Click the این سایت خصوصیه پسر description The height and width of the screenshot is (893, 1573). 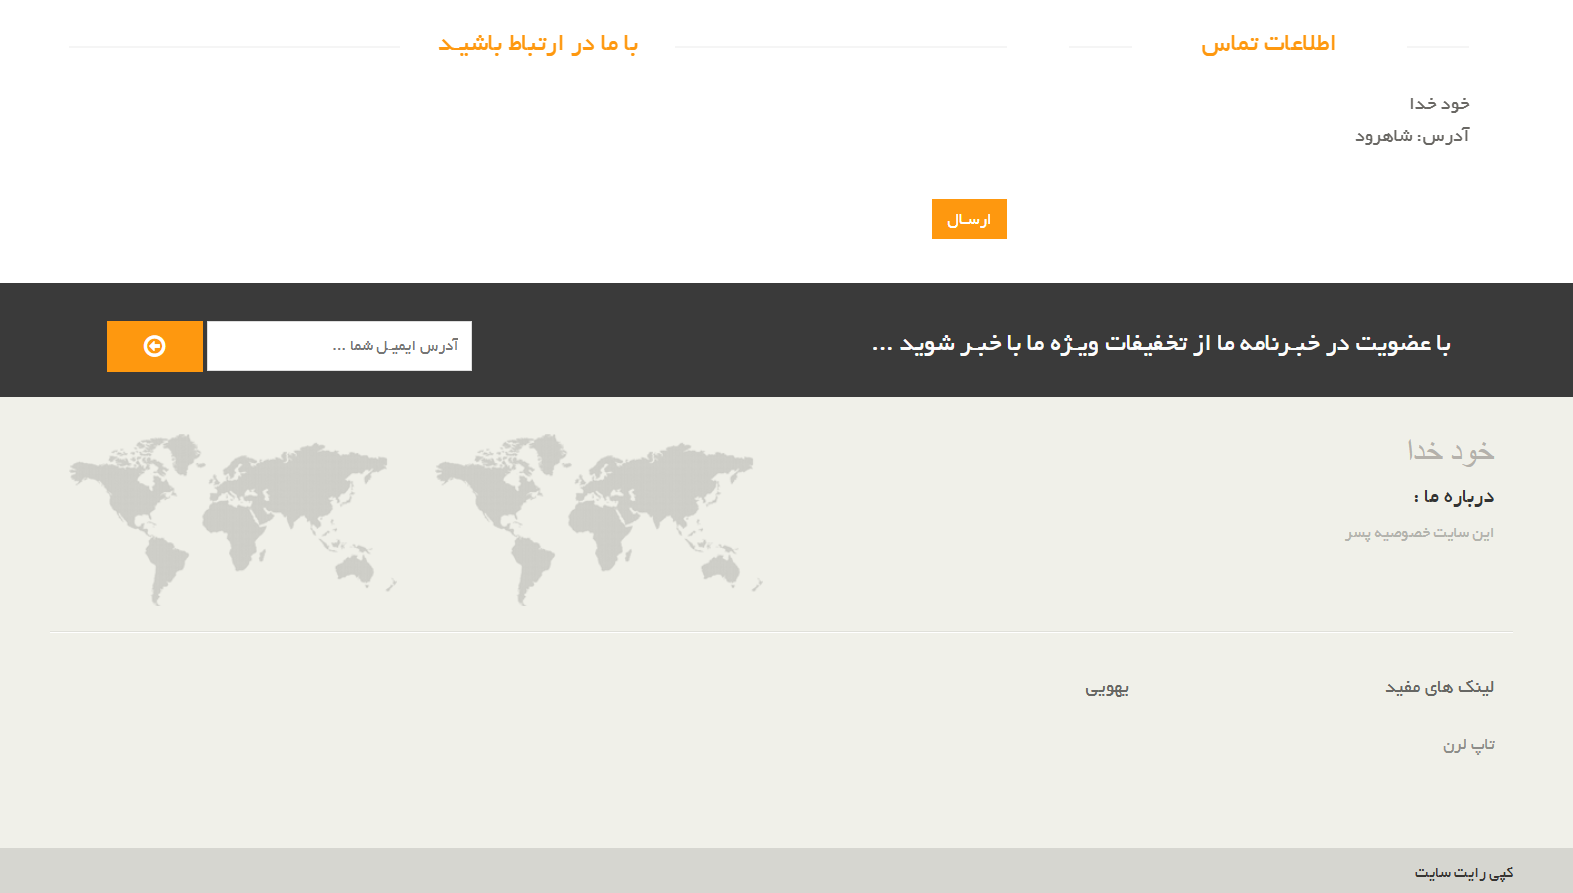point(1419,533)
